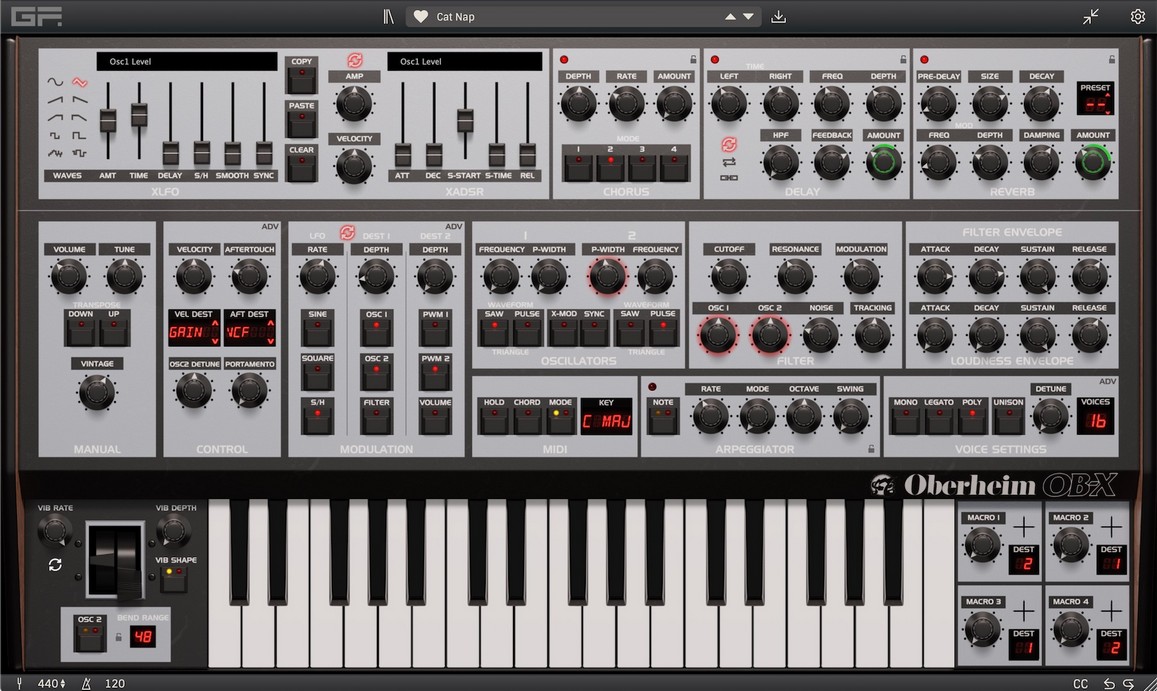This screenshot has height=691, width=1157.
Task: Toggle the Delay lock icon
Action: tap(903, 59)
